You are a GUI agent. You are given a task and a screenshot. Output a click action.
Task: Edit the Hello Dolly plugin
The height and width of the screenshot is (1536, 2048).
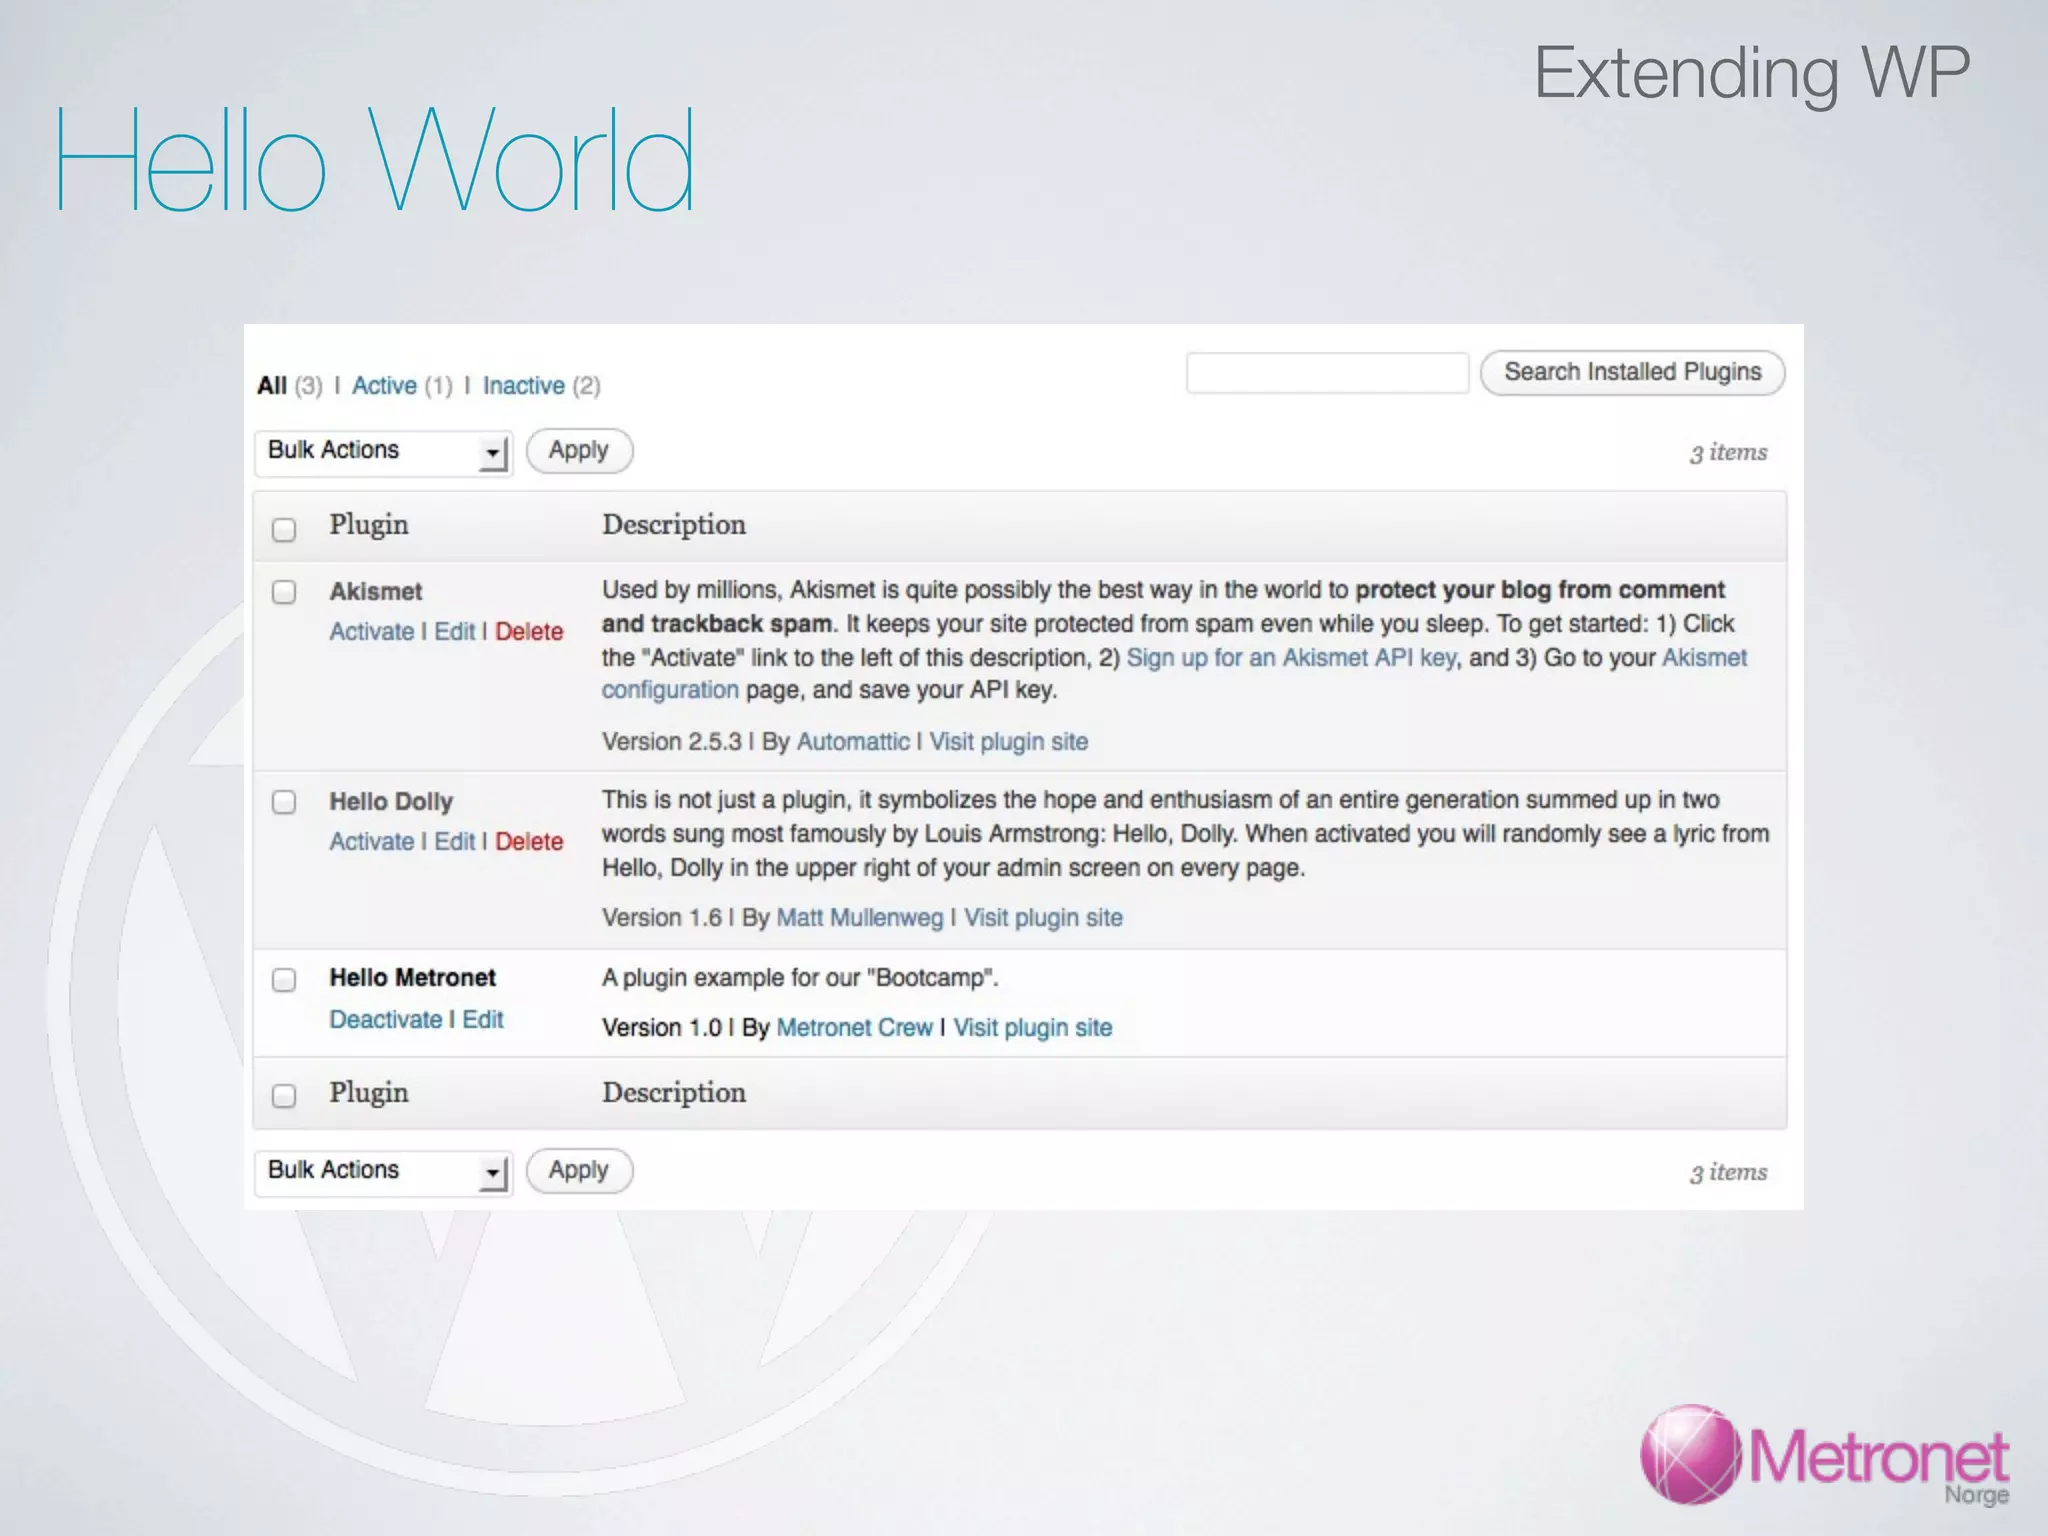(x=455, y=842)
